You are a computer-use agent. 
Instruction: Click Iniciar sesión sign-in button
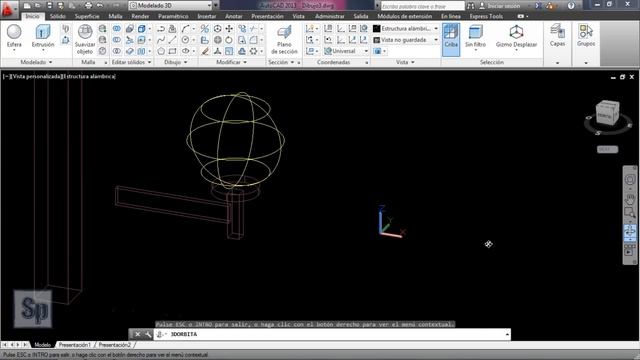pos(500,6)
